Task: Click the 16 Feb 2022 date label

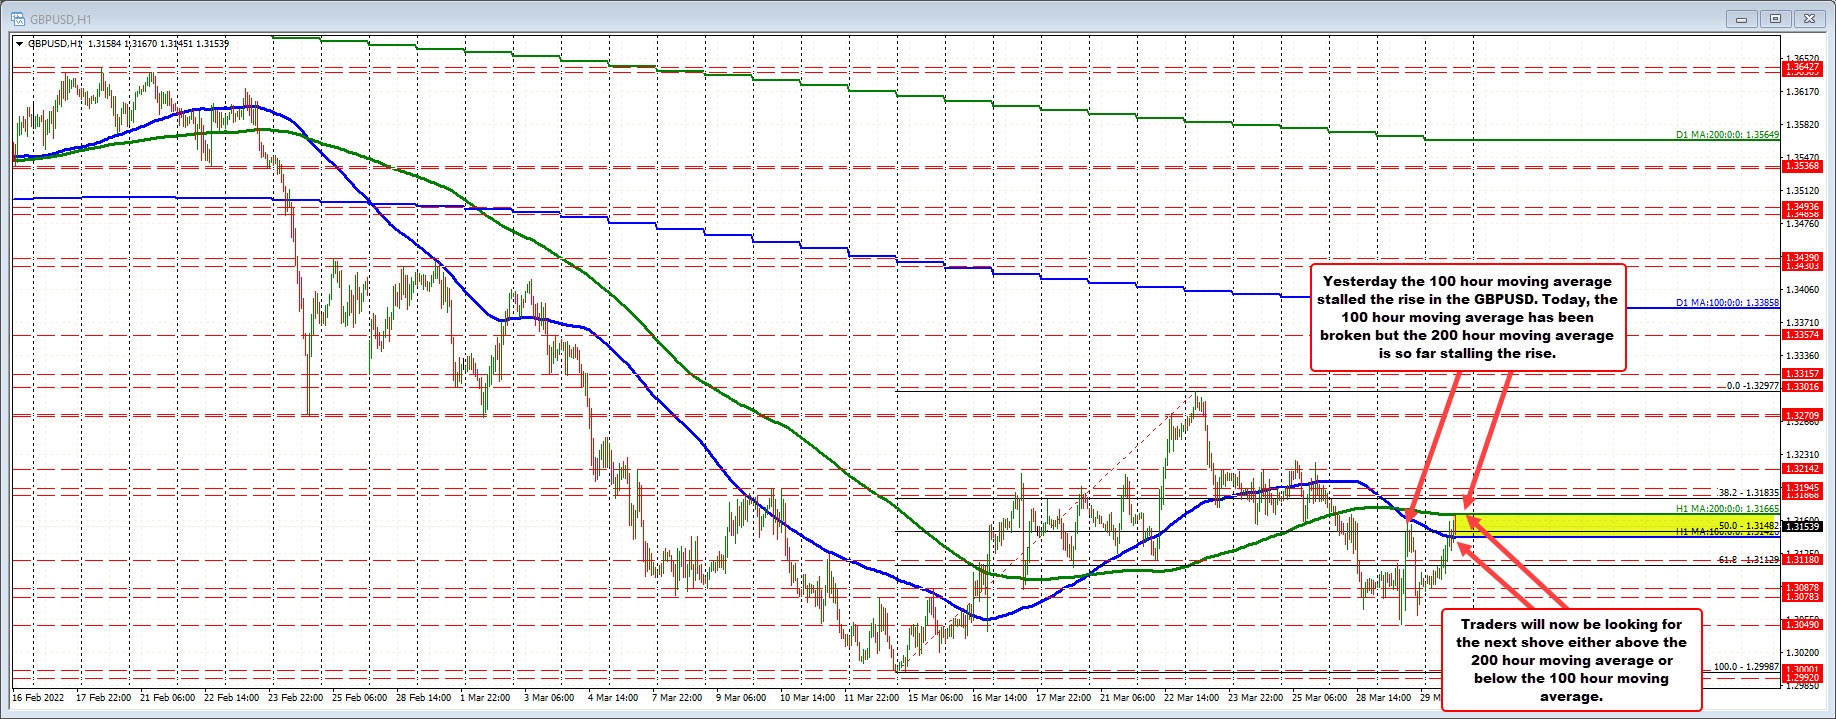Action: point(36,697)
